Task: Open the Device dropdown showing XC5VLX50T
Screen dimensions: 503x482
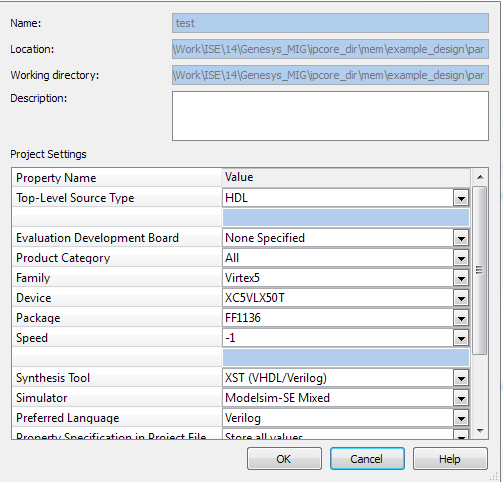Action: click(461, 298)
